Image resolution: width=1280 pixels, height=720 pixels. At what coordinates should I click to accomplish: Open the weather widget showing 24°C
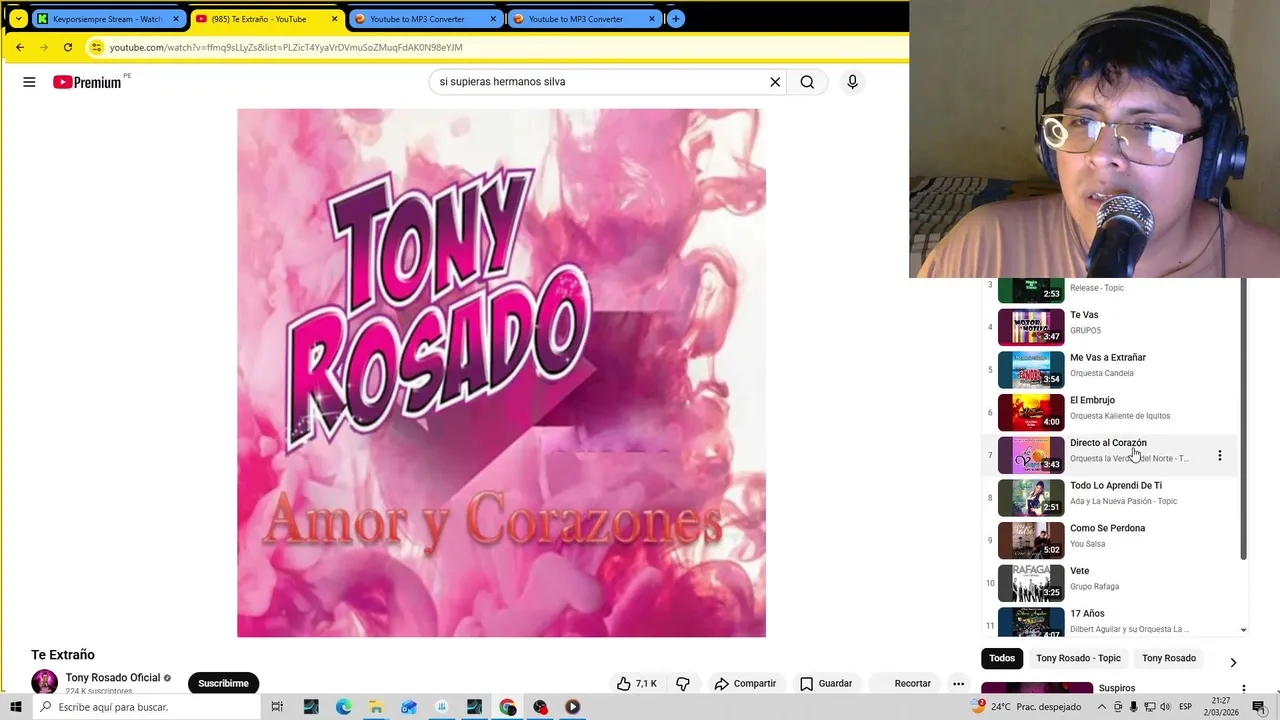1026,707
